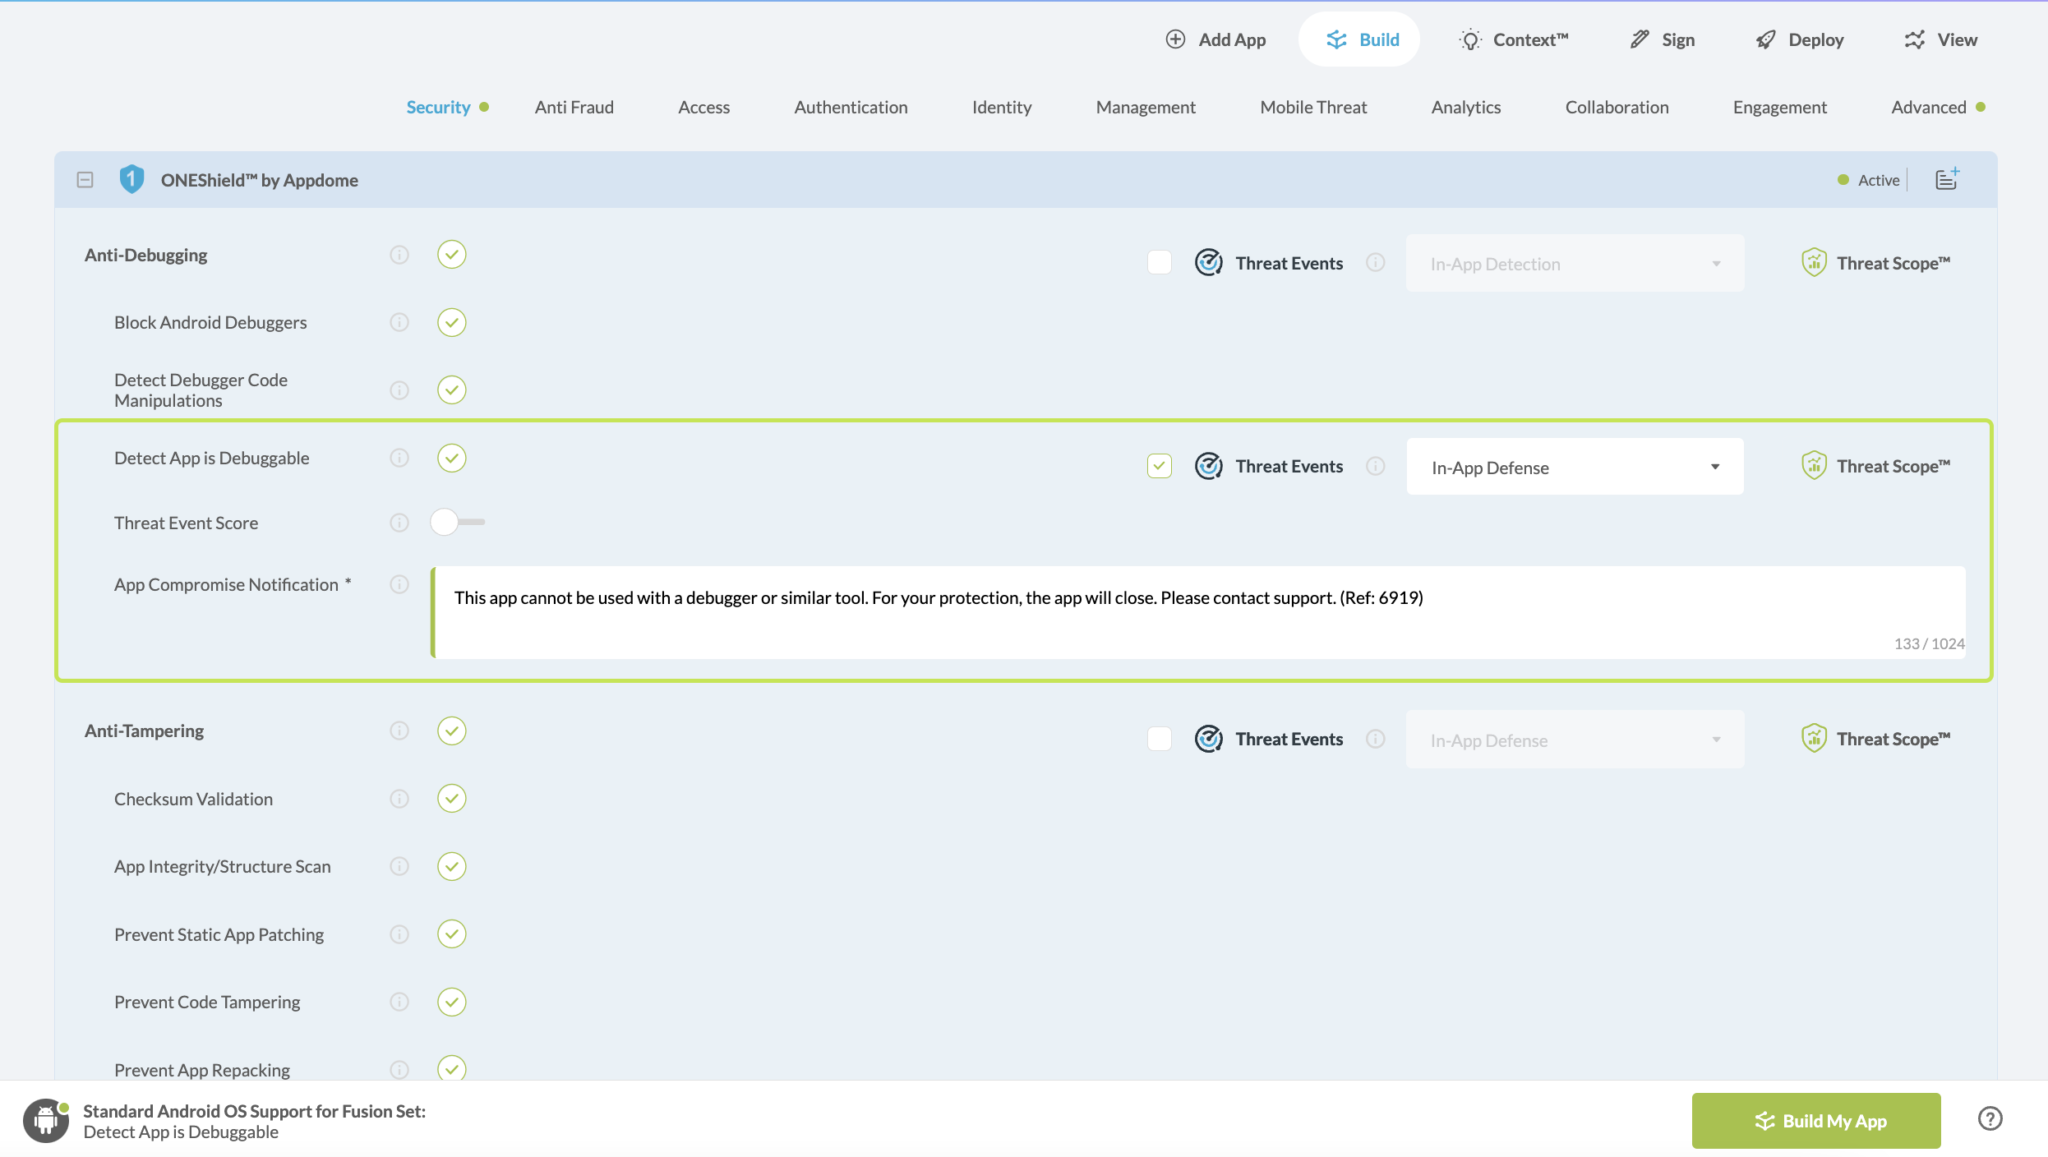This screenshot has width=2048, height=1157.
Task: Click Threat Events radar icon in Anti-Debugging row
Action: click(1208, 263)
